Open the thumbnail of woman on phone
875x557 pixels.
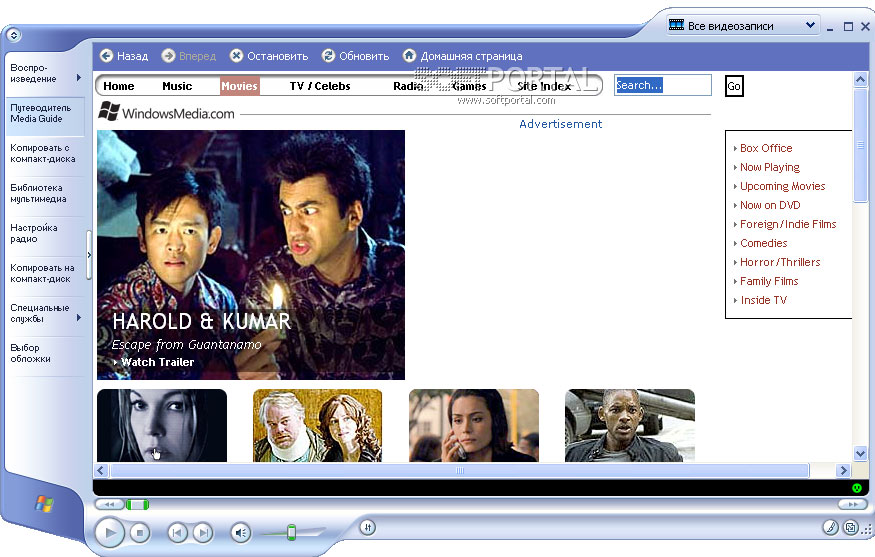coord(474,425)
